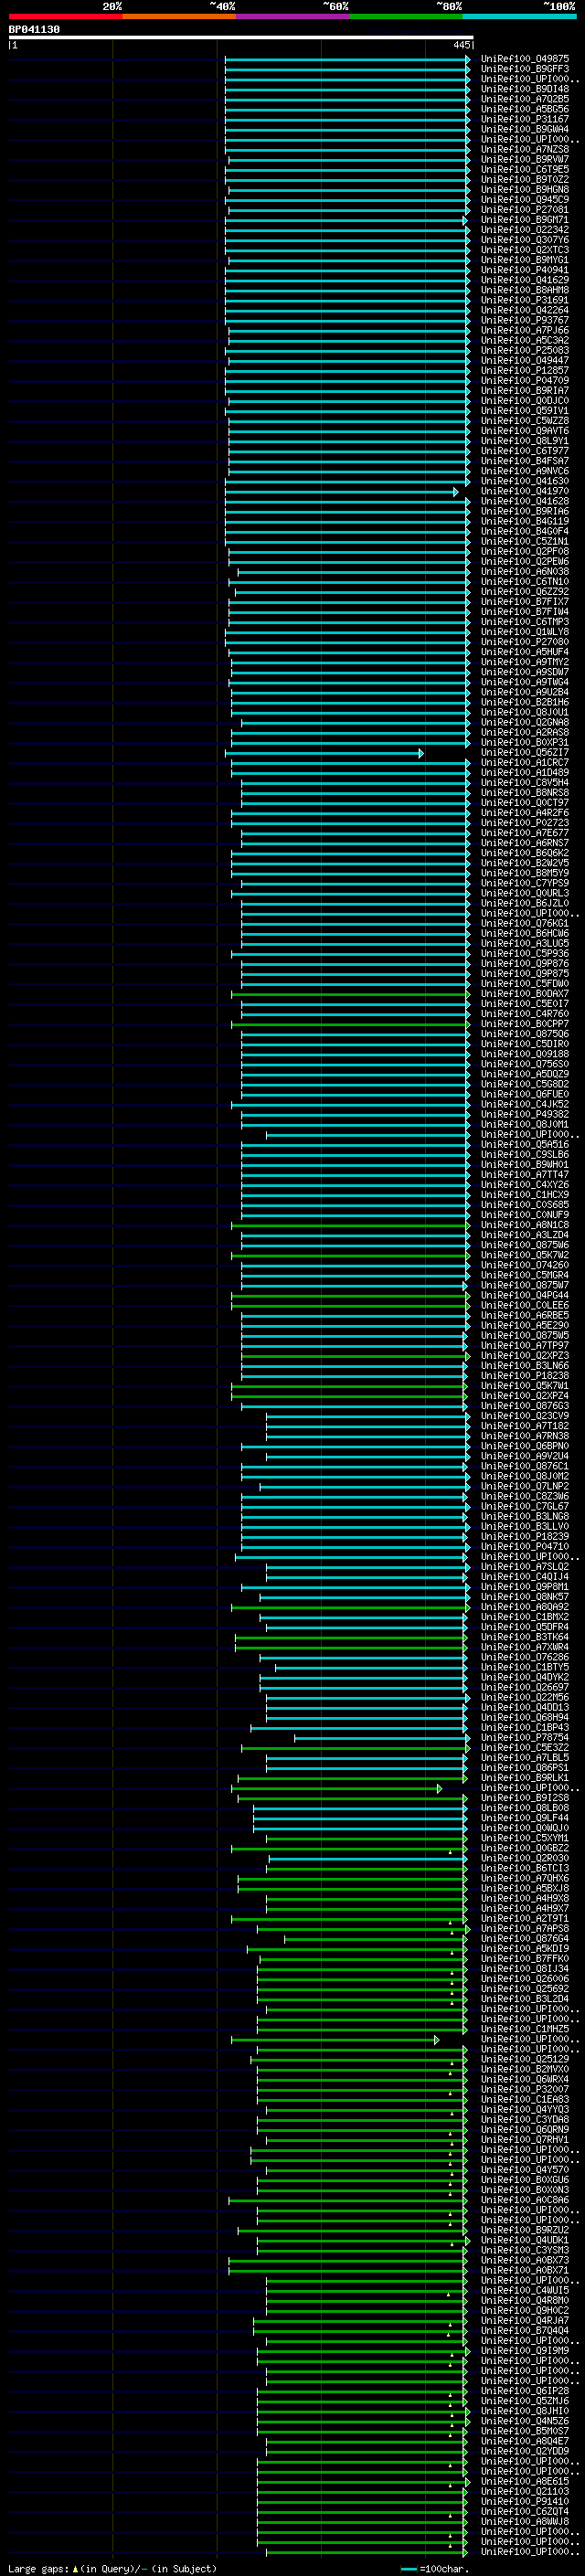Open the UniRef100_P31167 hit label
585x2576 pixels.
(x=525, y=120)
